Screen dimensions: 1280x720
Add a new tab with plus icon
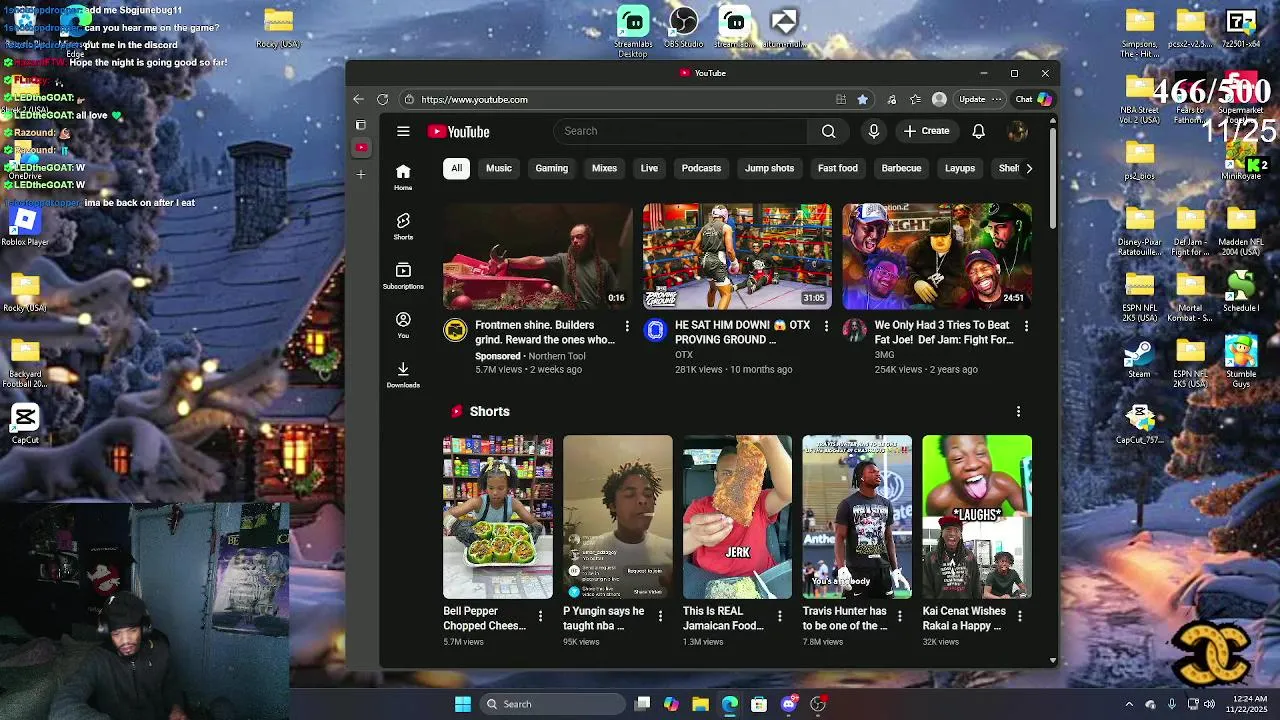(361, 174)
